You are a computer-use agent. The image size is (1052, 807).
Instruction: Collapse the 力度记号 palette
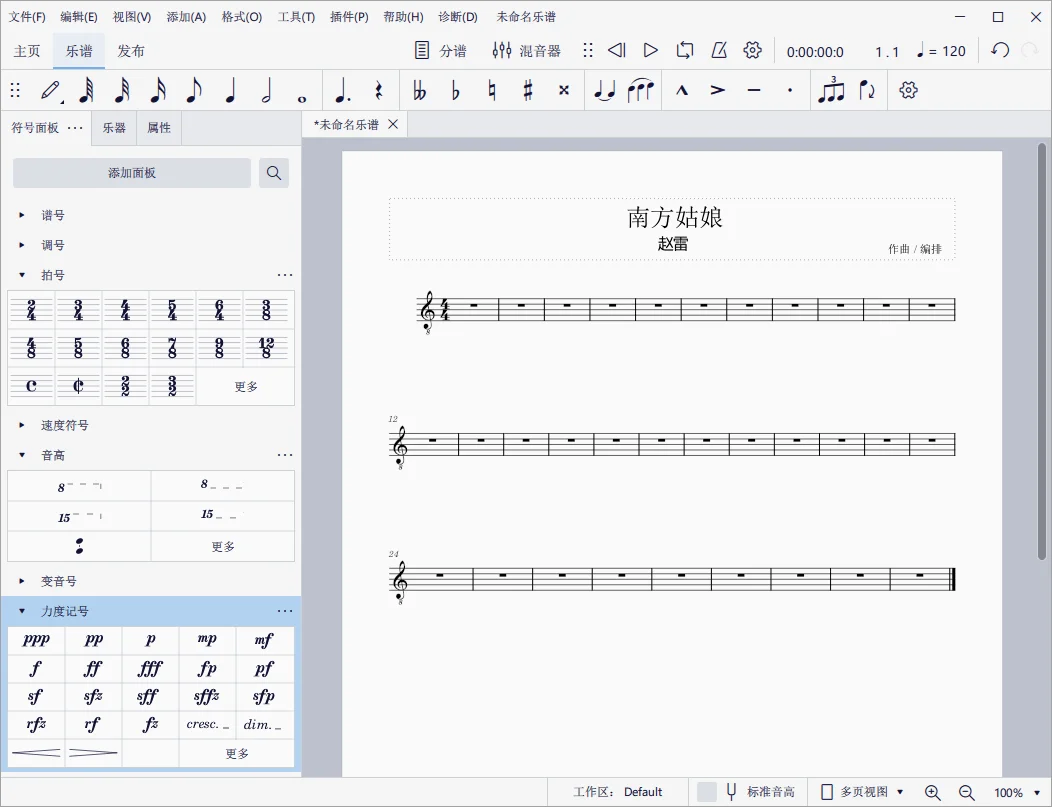[21, 611]
